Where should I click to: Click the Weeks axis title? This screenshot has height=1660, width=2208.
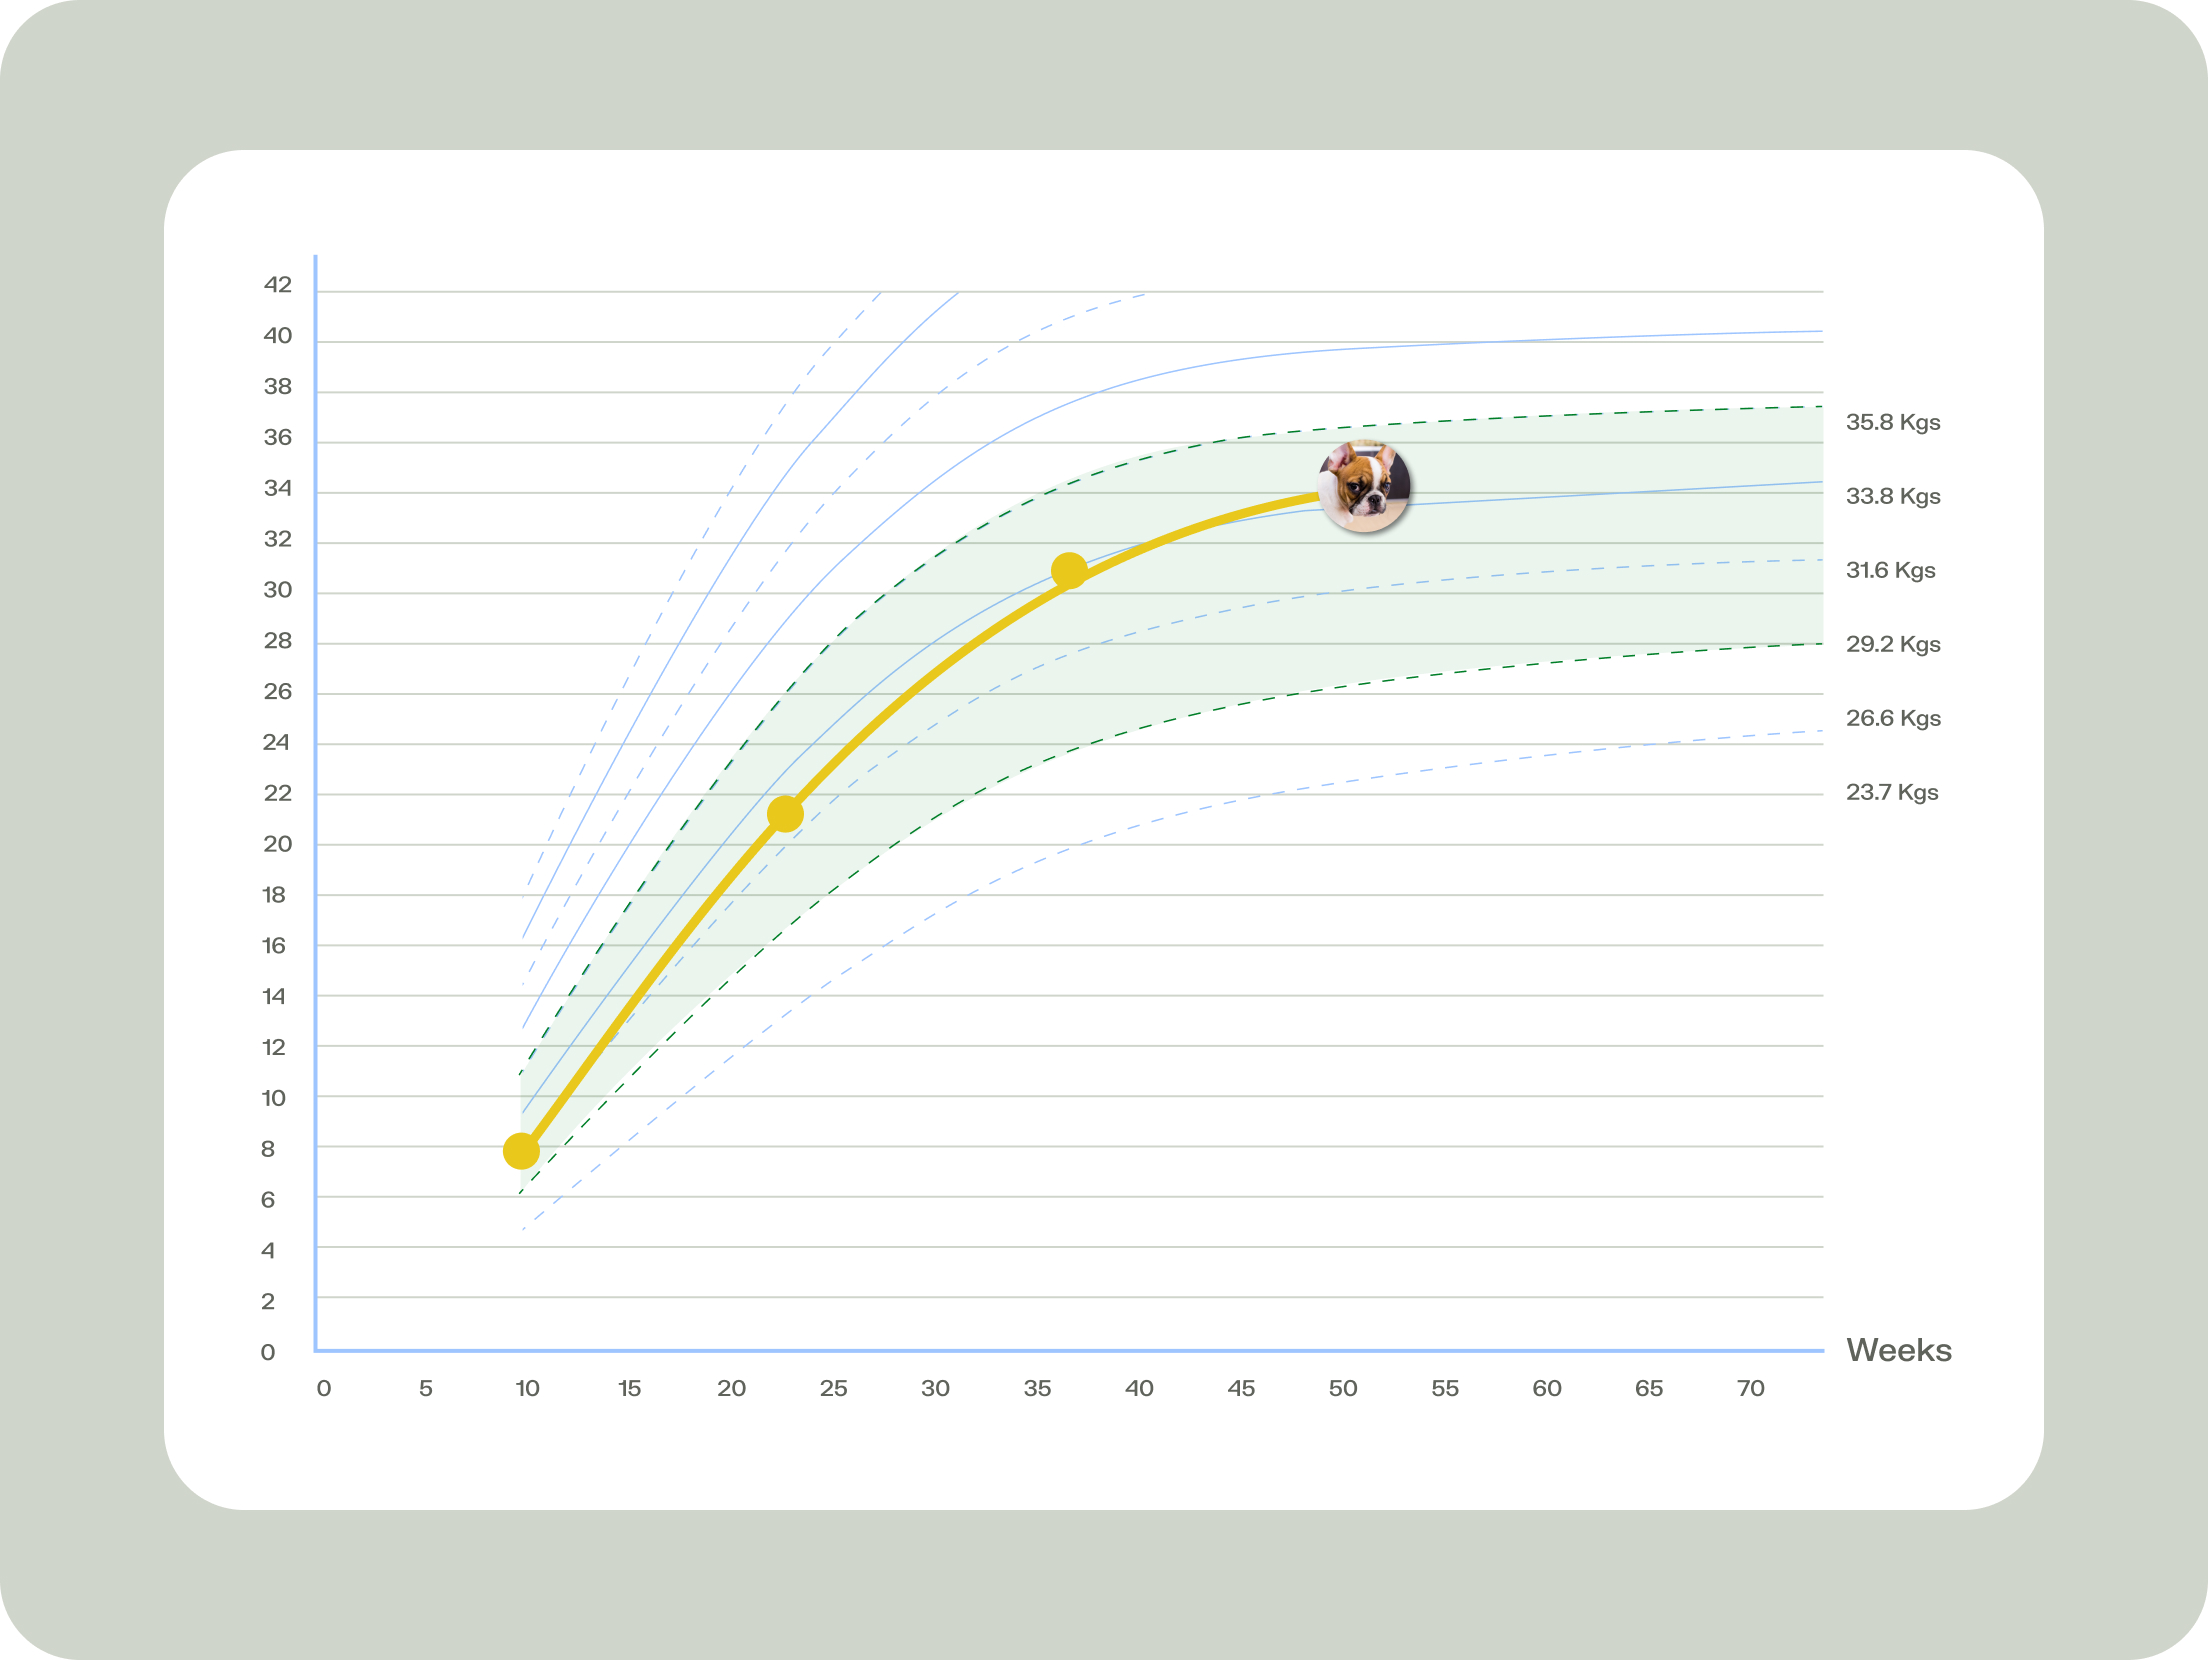(x=1899, y=1350)
